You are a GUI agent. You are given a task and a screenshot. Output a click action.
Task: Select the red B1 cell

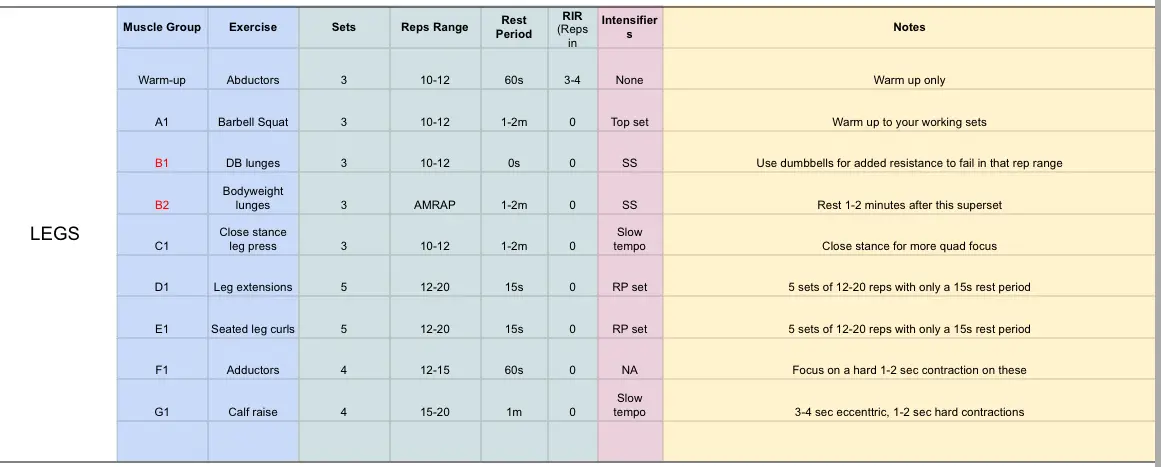point(162,163)
